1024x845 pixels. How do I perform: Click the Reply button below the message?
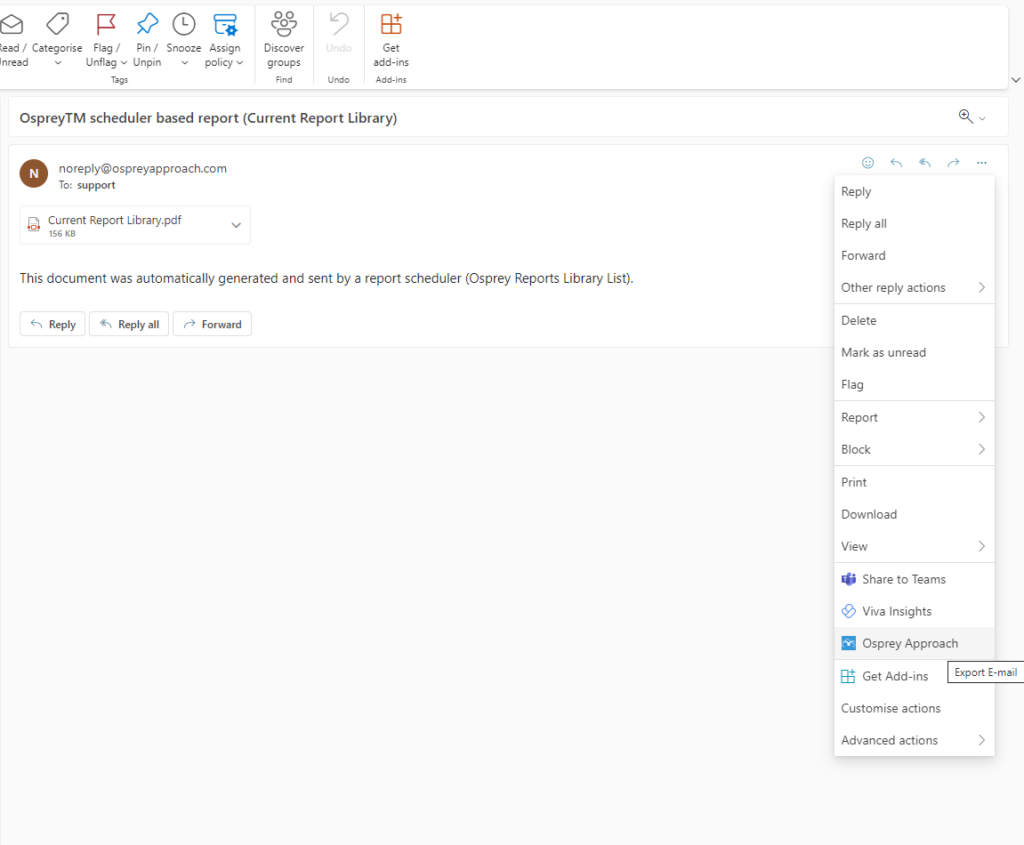pyautogui.click(x=53, y=324)
